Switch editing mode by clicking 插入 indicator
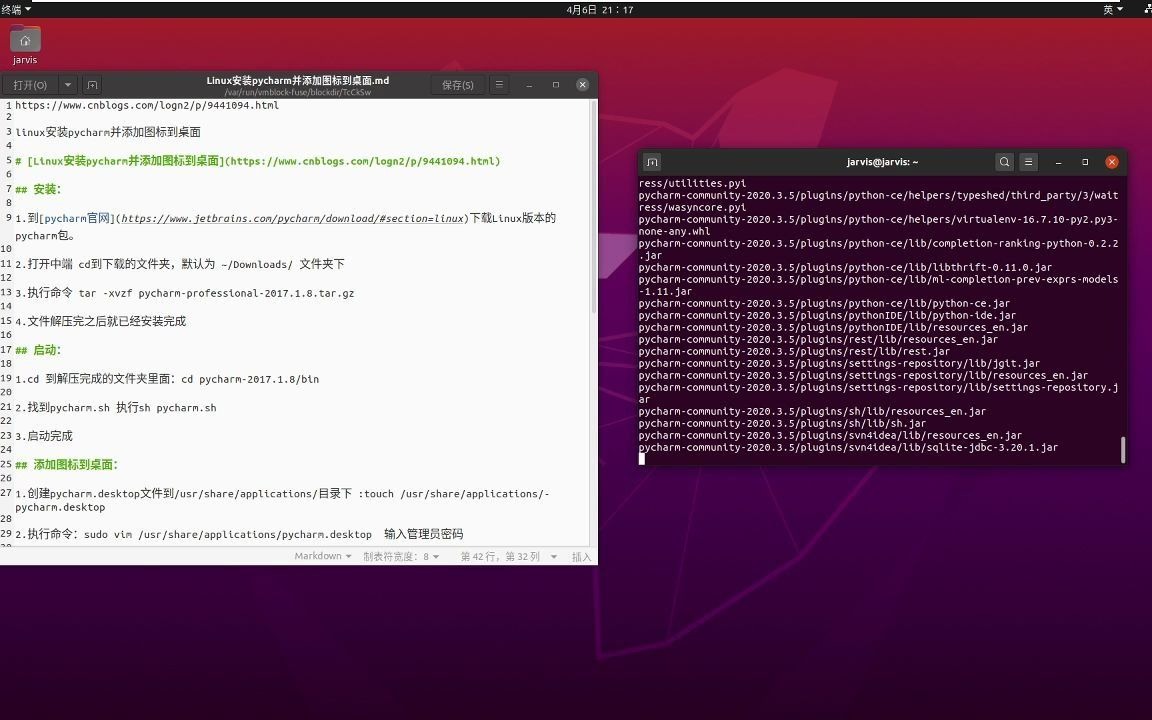 point(580,556)
